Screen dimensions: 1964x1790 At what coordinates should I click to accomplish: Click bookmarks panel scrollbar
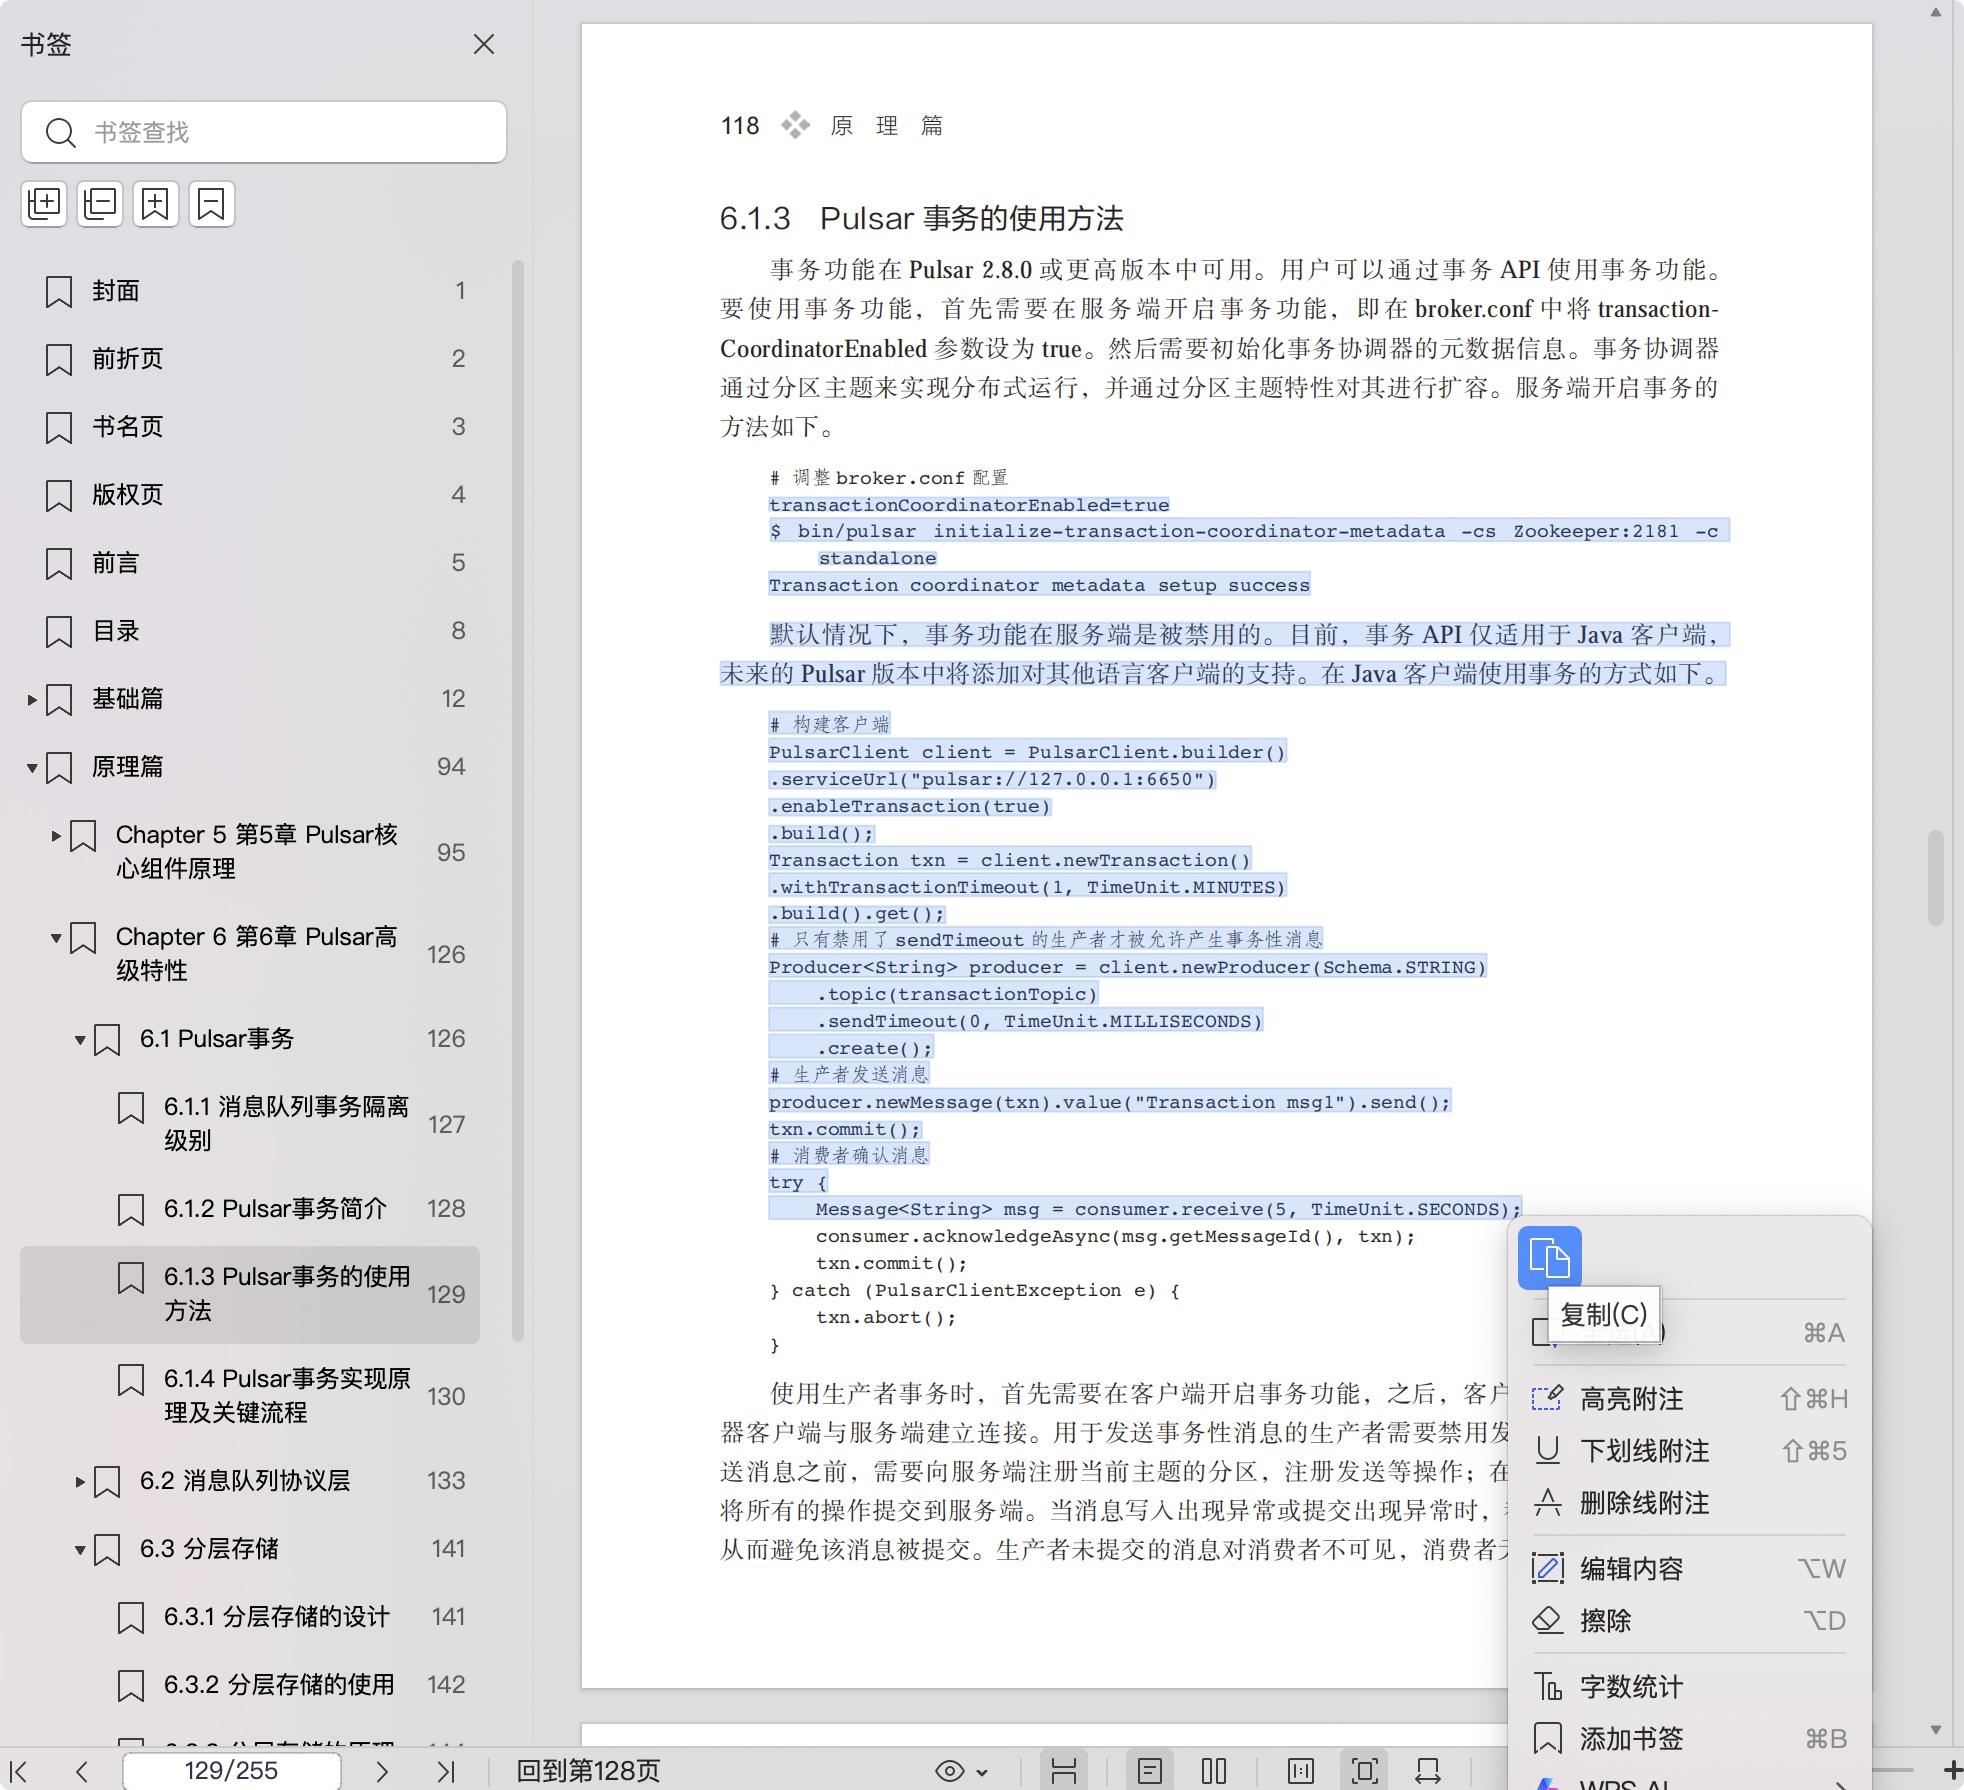[x=518, y=800]
